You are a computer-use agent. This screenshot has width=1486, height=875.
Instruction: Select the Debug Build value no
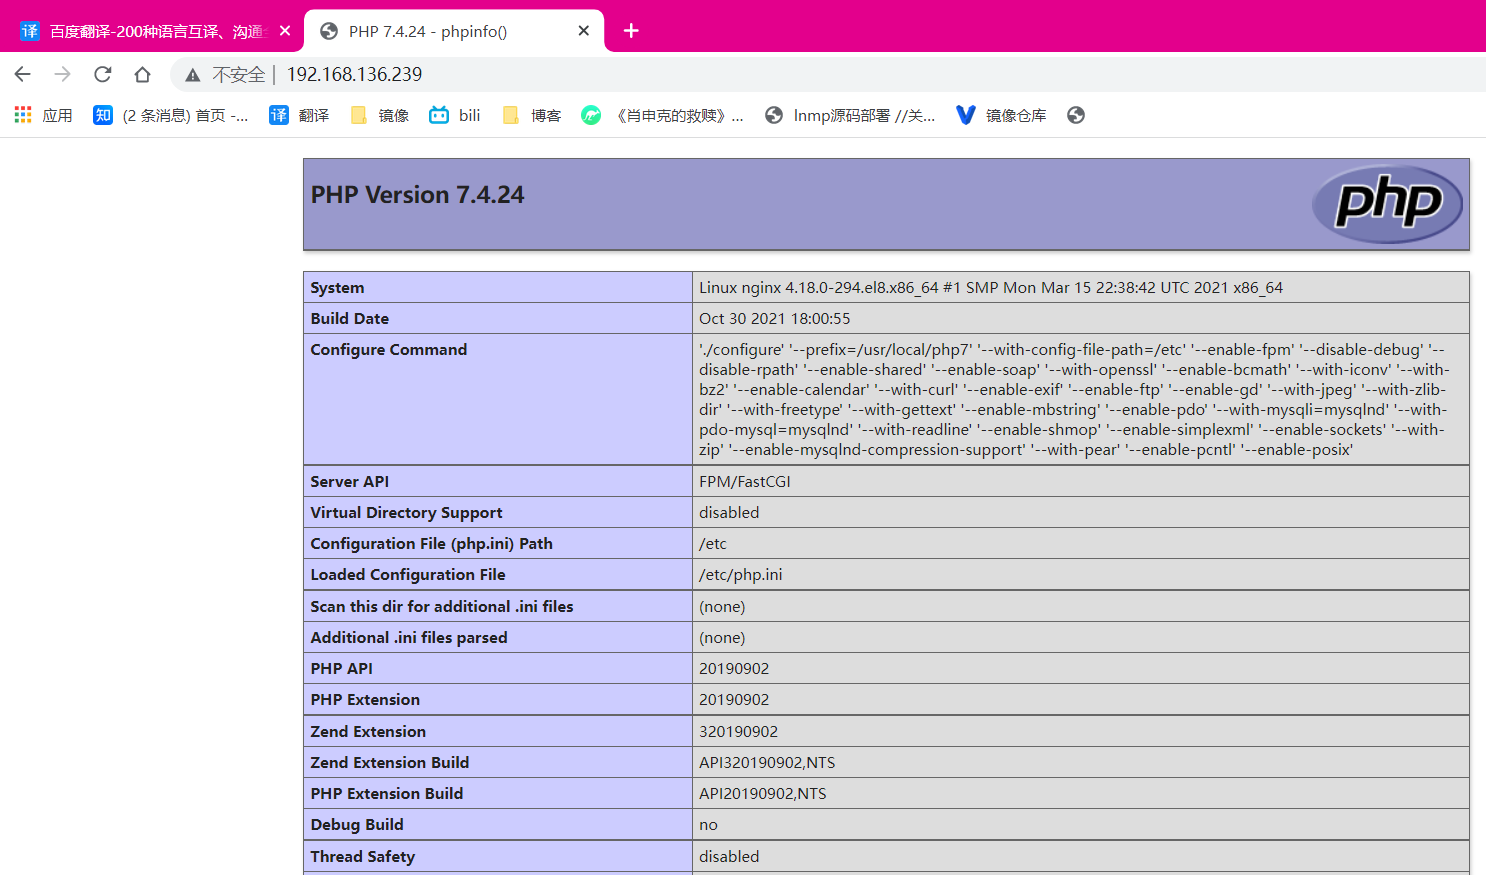coord(709,825)
